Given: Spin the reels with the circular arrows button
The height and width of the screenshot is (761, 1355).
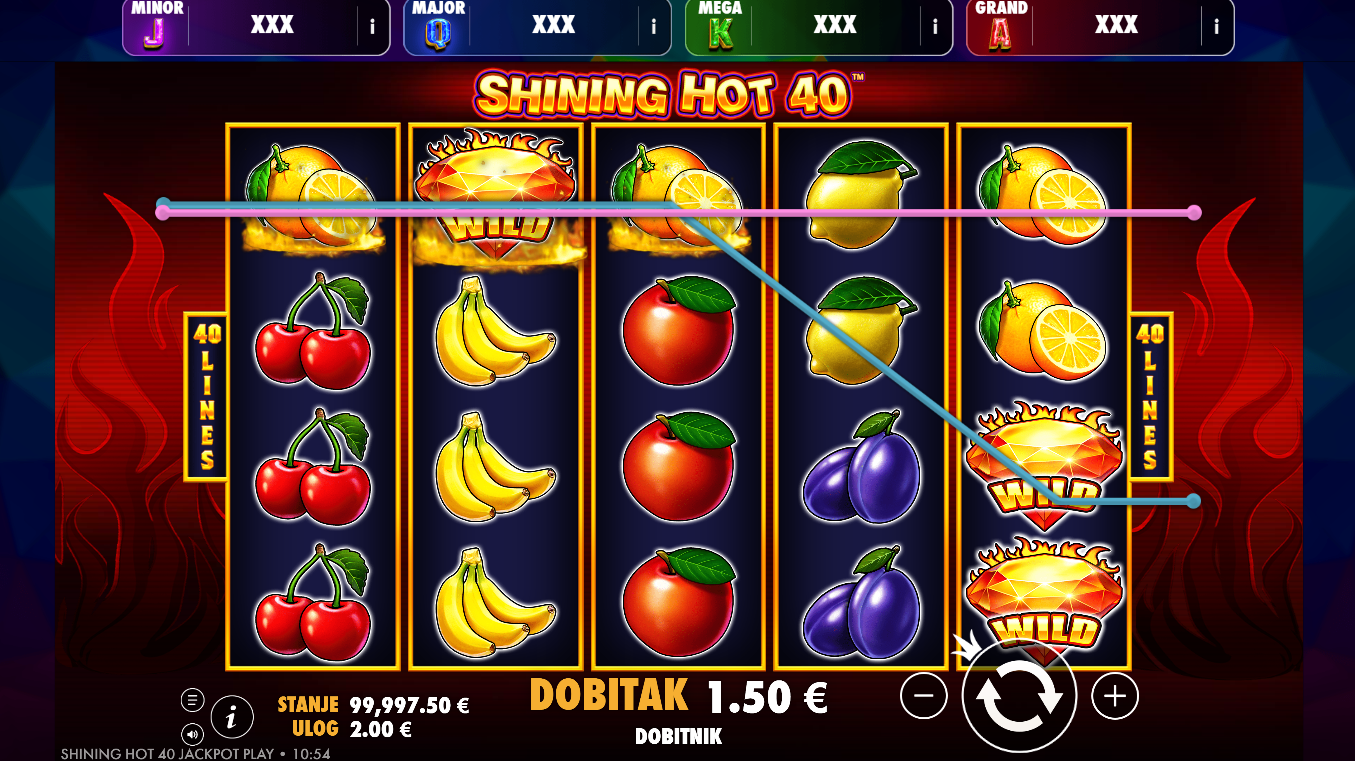Looking at the screenshot, I should click(x=1019, y=696).
